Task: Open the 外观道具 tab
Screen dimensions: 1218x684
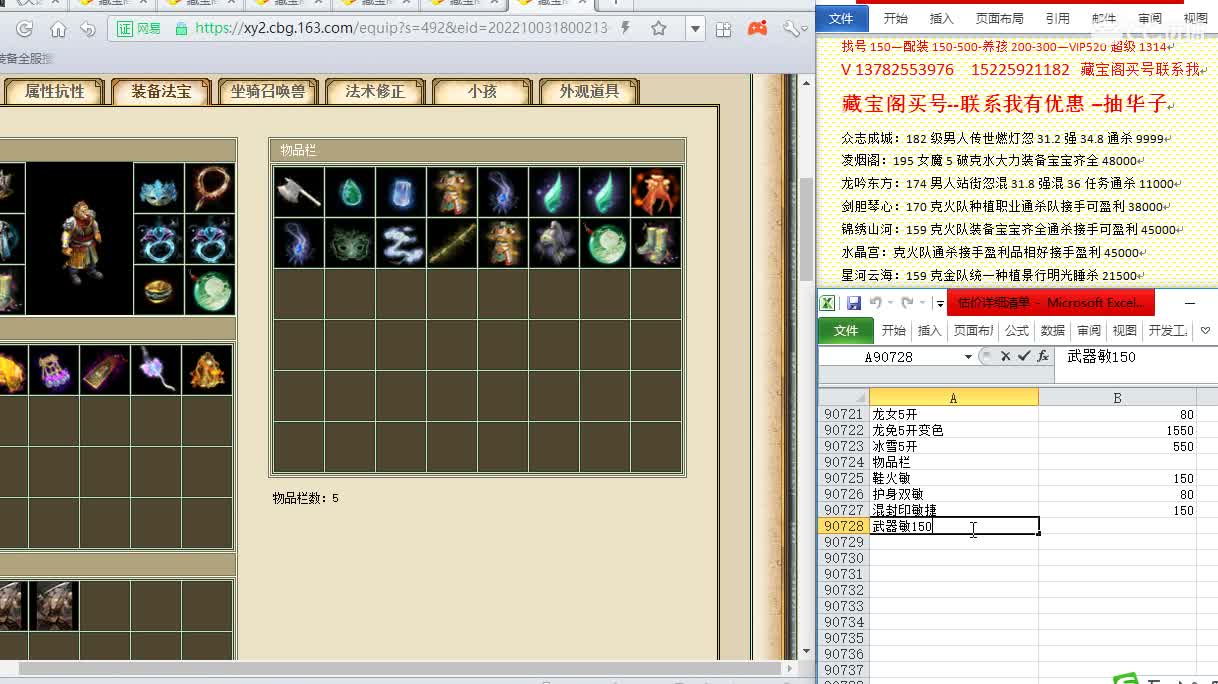Action: (x=589, y=92)
